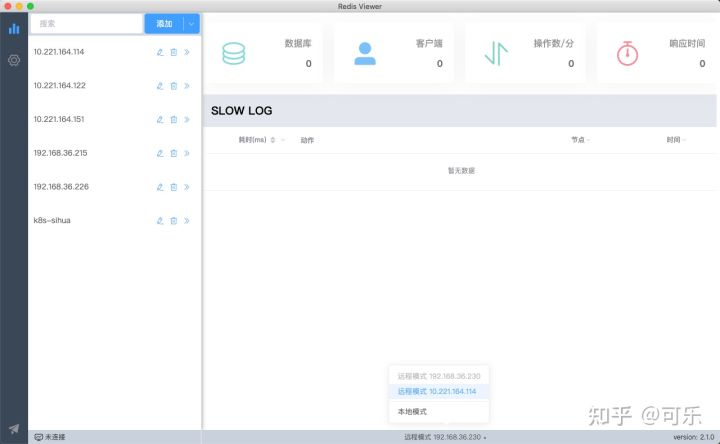Select 远程模式 192.168.36.230 menu entry
The width and height of the screenshot is (720, 444).
point(439,376)
